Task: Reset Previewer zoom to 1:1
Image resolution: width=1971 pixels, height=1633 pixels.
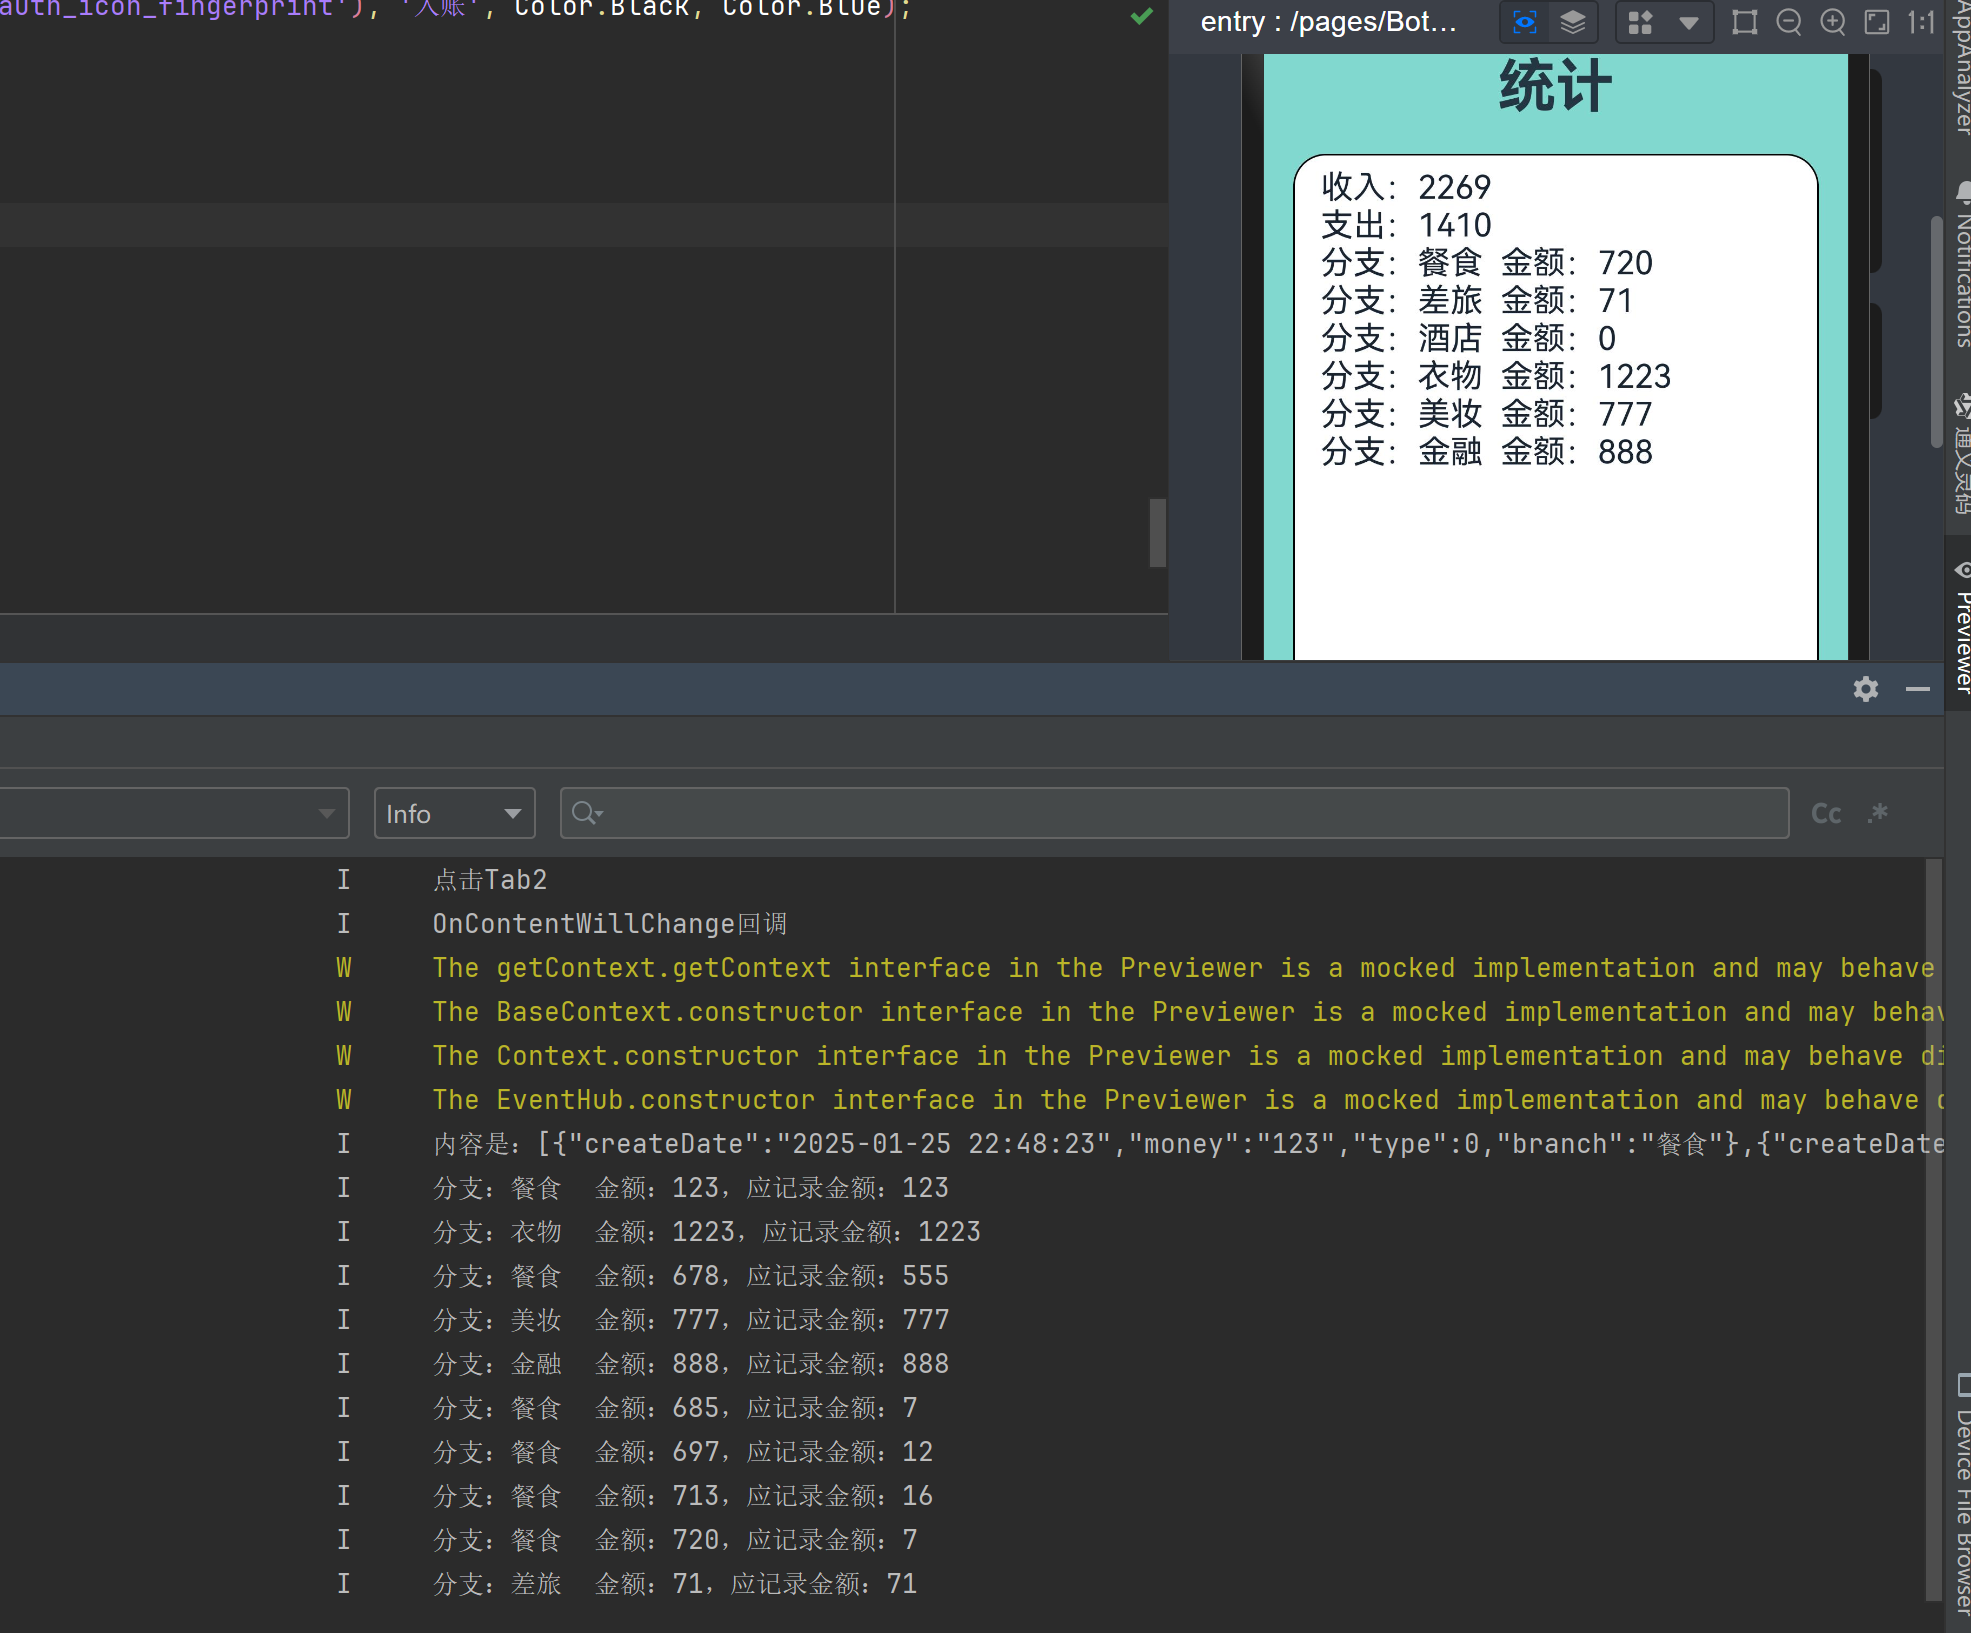Action: click(1920, 22)
